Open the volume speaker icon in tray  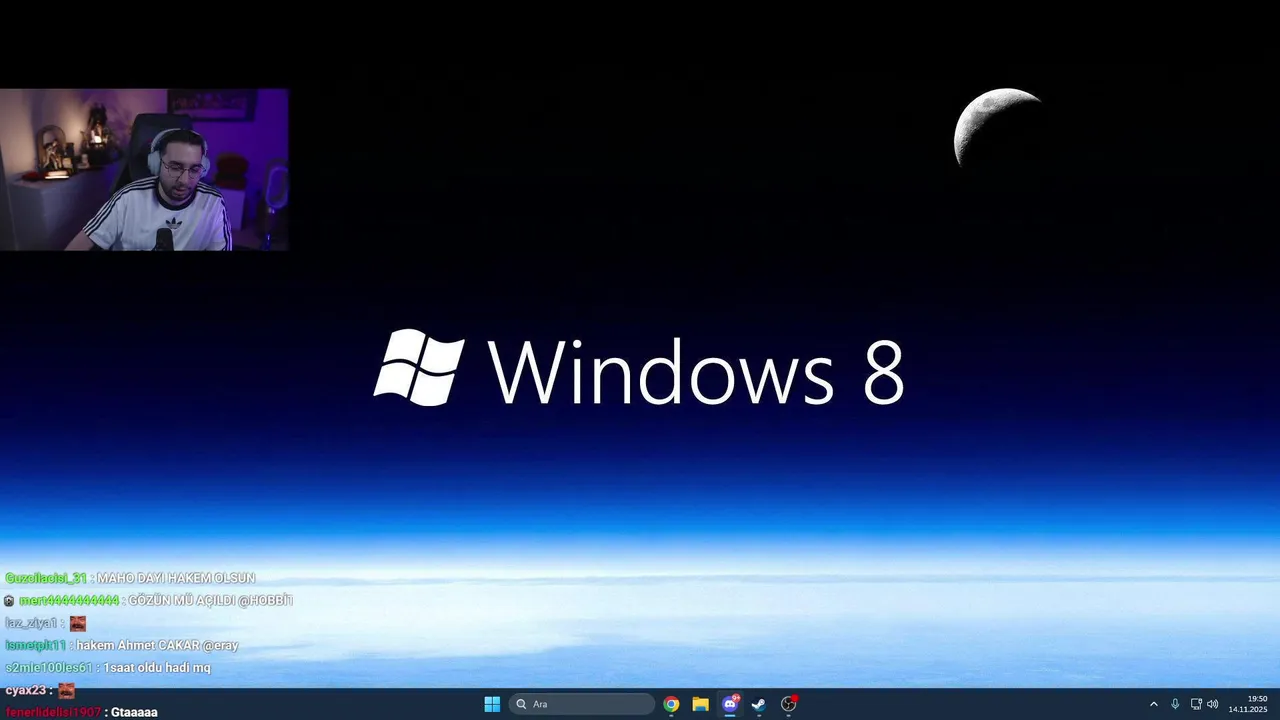click(1213, 704)
